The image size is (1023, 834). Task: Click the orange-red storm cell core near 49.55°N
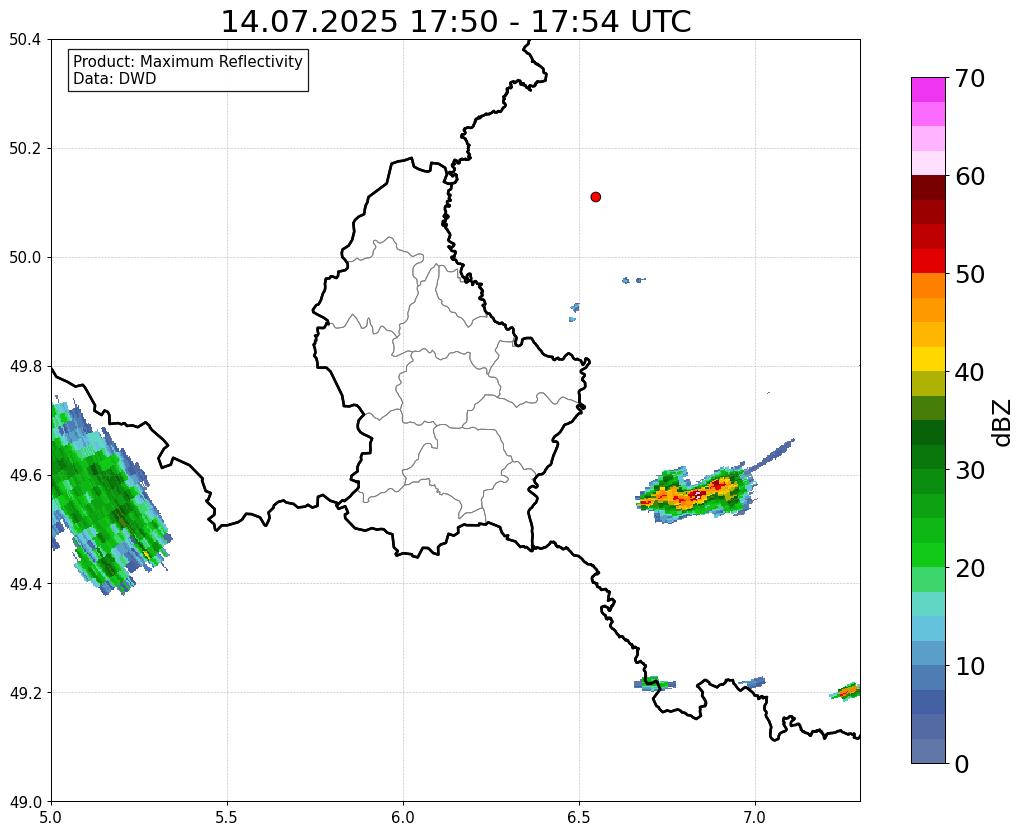coord(695,495)
